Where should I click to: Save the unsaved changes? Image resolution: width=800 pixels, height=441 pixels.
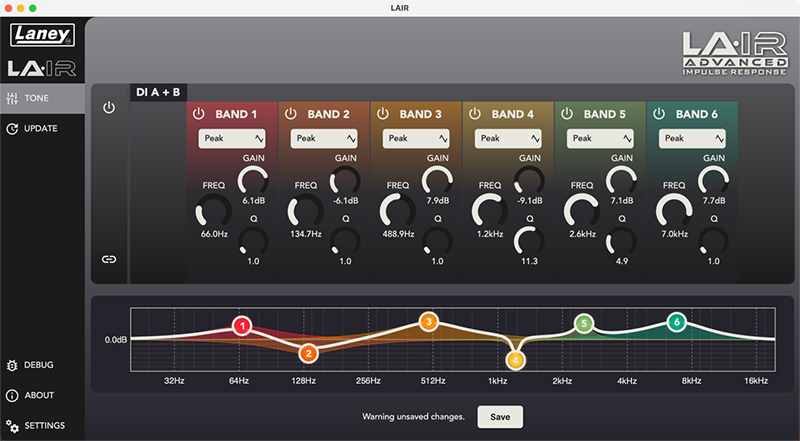pos(499,416)
